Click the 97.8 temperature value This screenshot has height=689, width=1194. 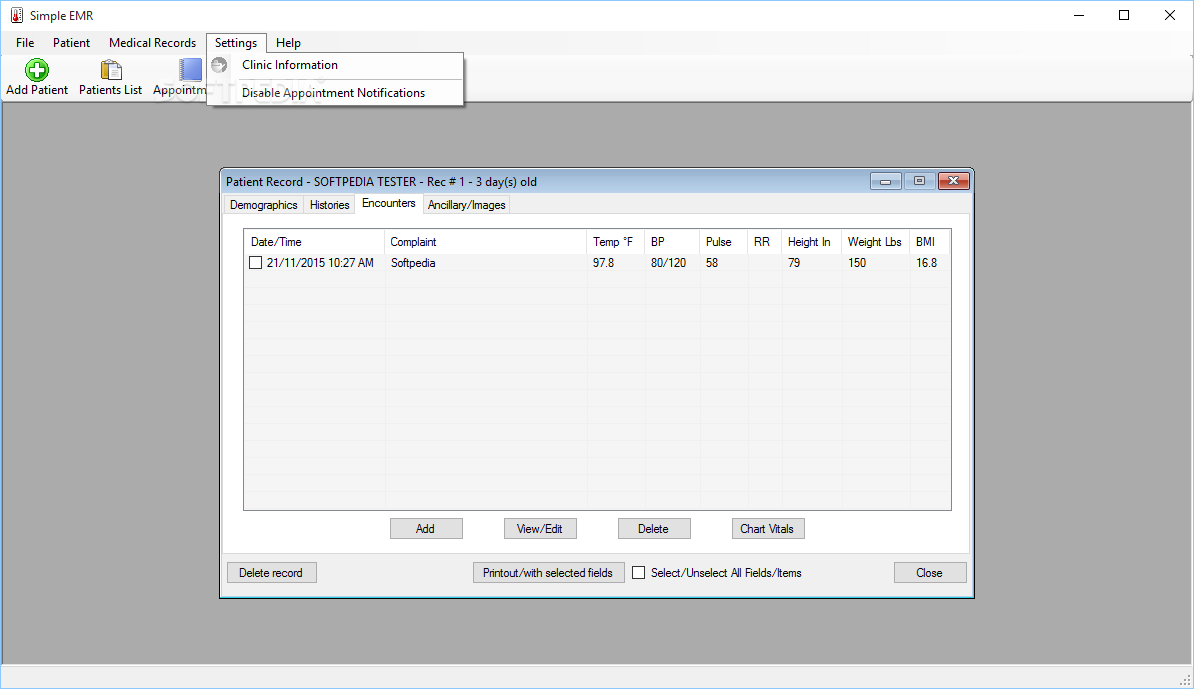click(x=603, y=263)
